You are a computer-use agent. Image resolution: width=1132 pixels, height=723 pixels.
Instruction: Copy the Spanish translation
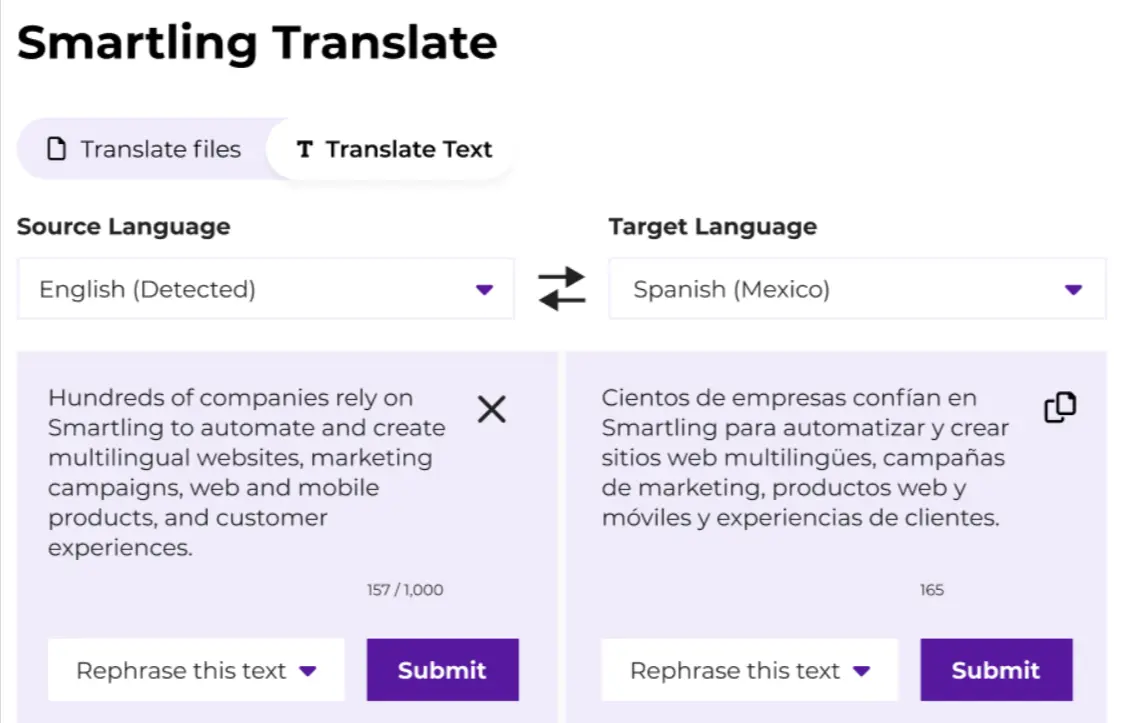(1059, 407)
